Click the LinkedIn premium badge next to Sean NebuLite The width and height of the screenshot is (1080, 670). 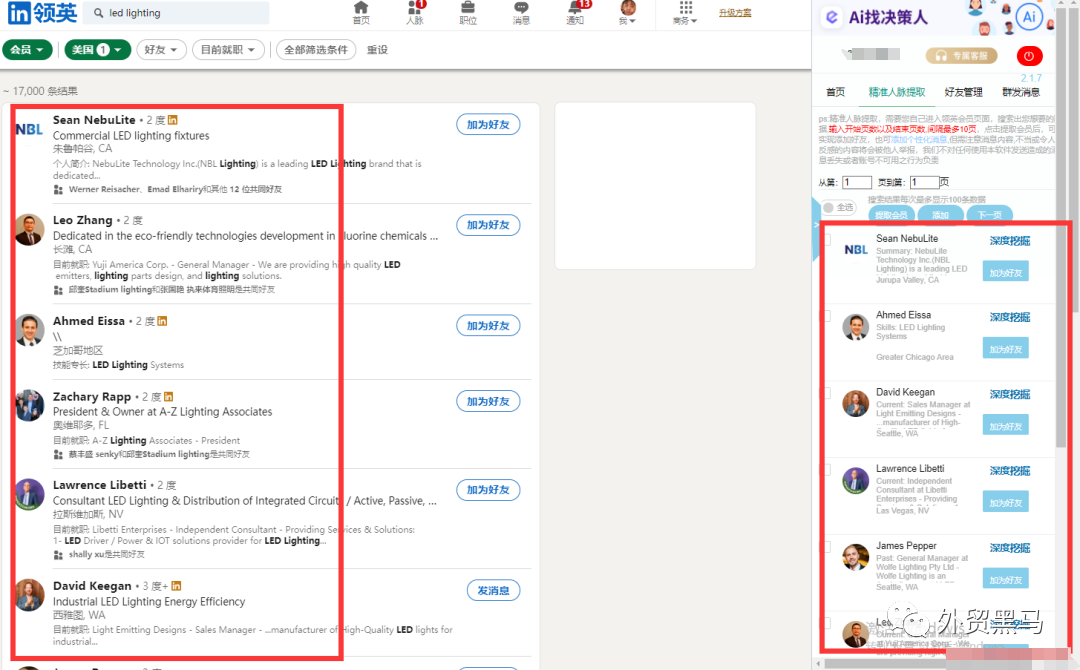(173, 120)
